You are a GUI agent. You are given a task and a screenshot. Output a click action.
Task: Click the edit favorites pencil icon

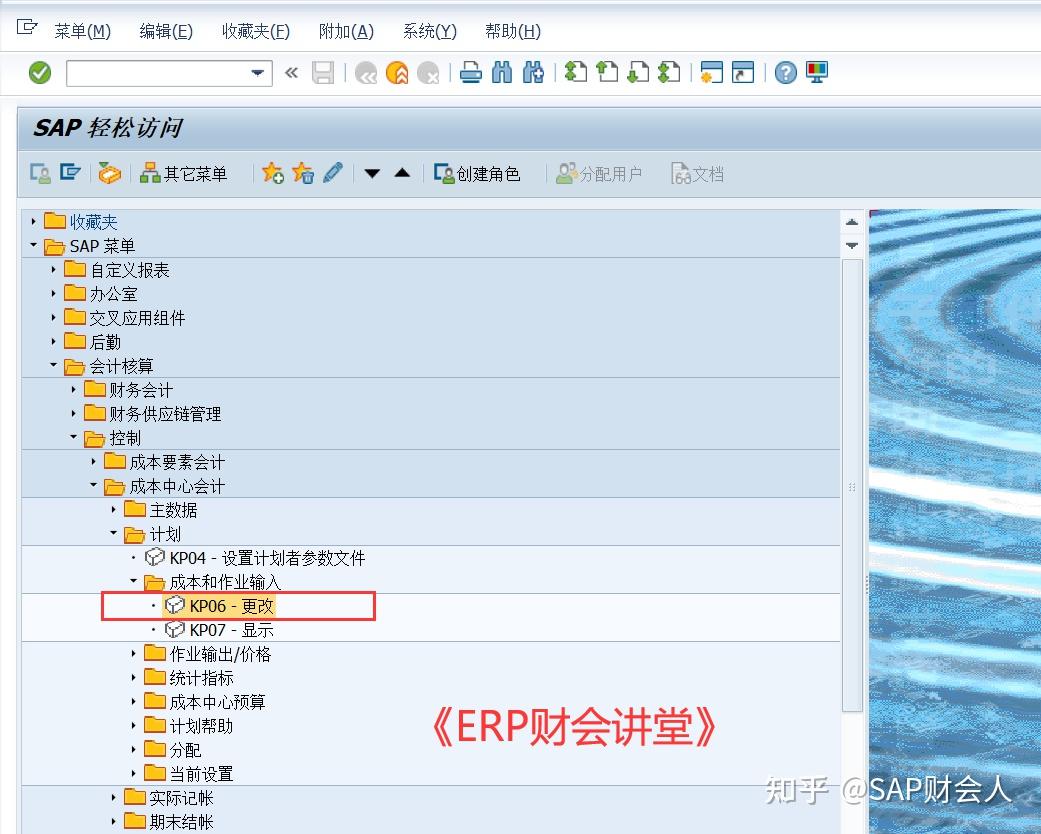332,172
